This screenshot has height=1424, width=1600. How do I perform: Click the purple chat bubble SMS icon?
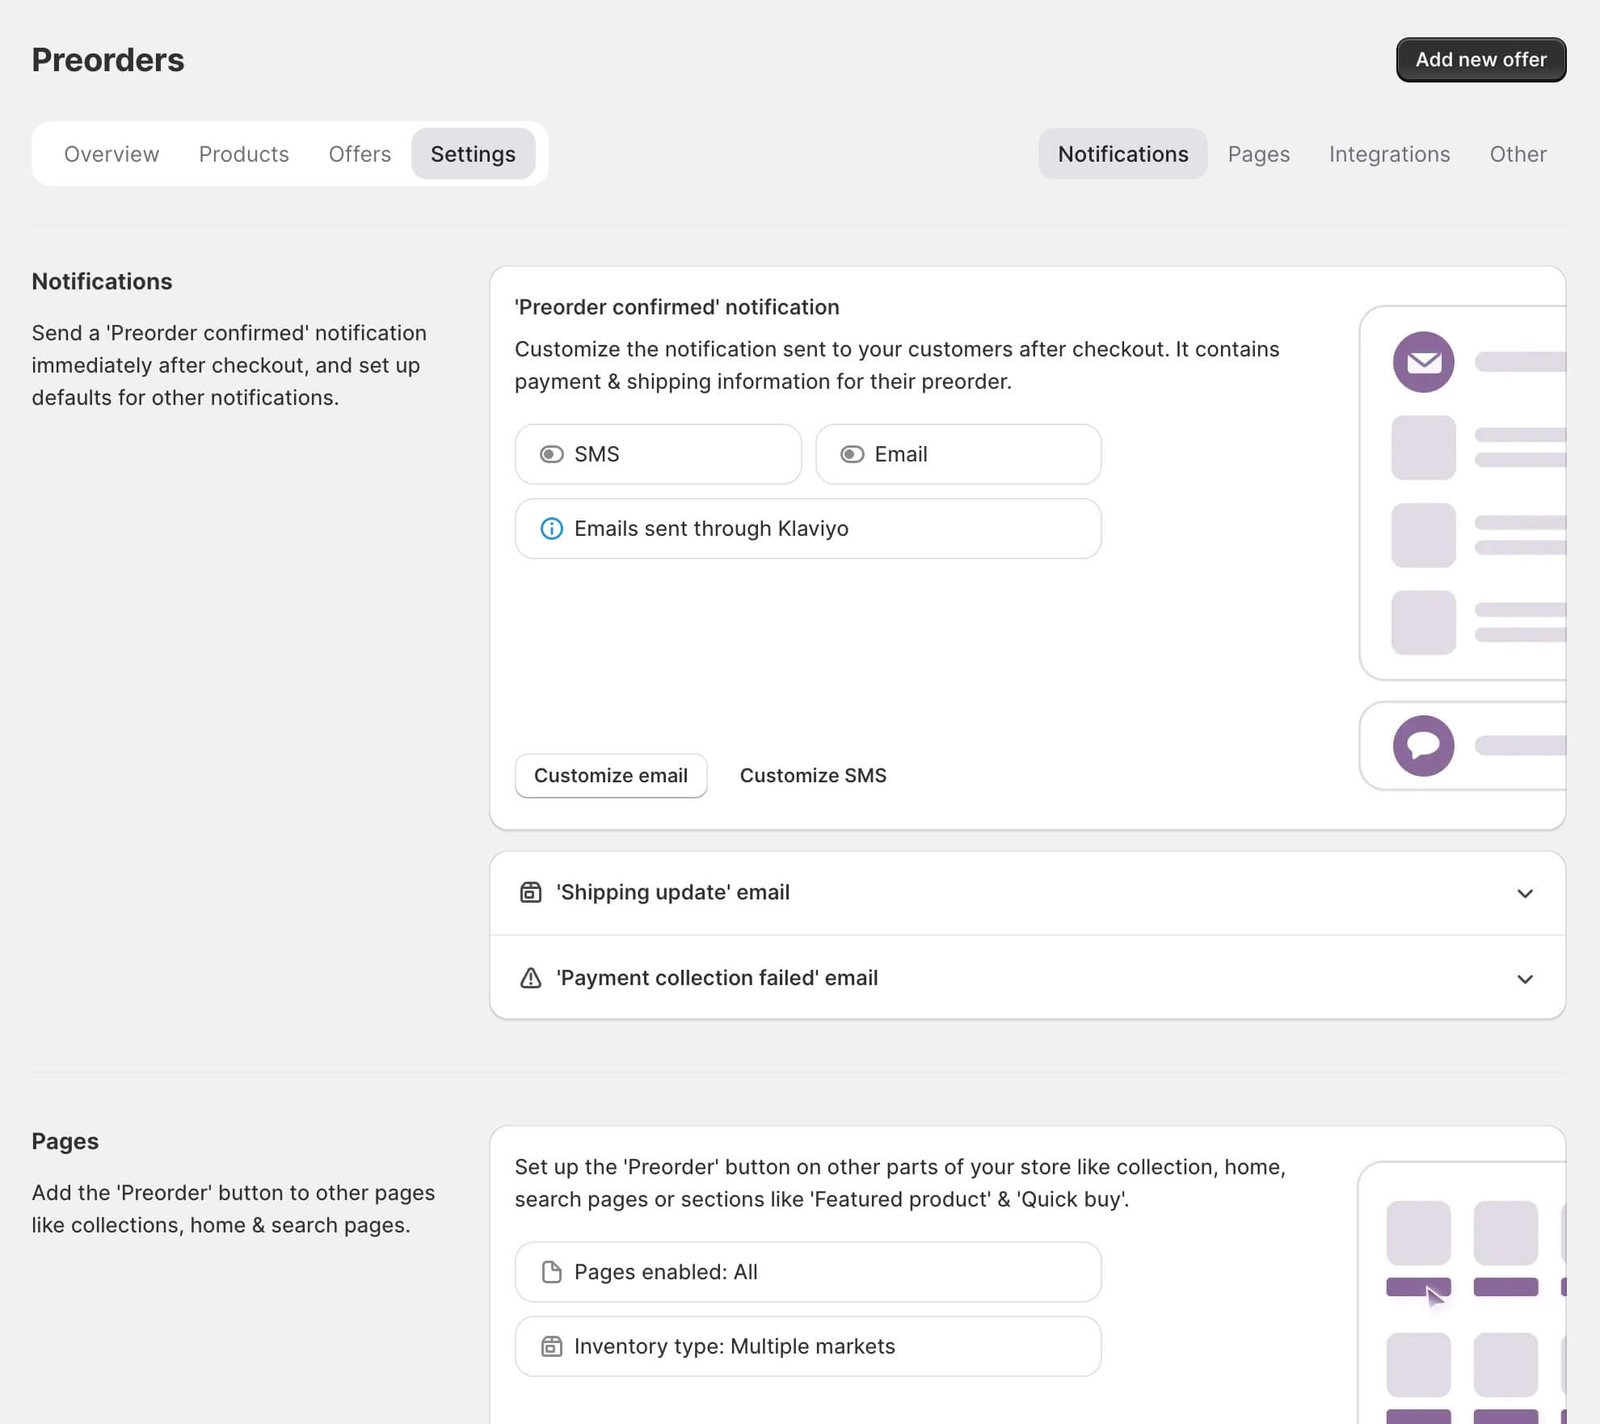coord(1423,746)
